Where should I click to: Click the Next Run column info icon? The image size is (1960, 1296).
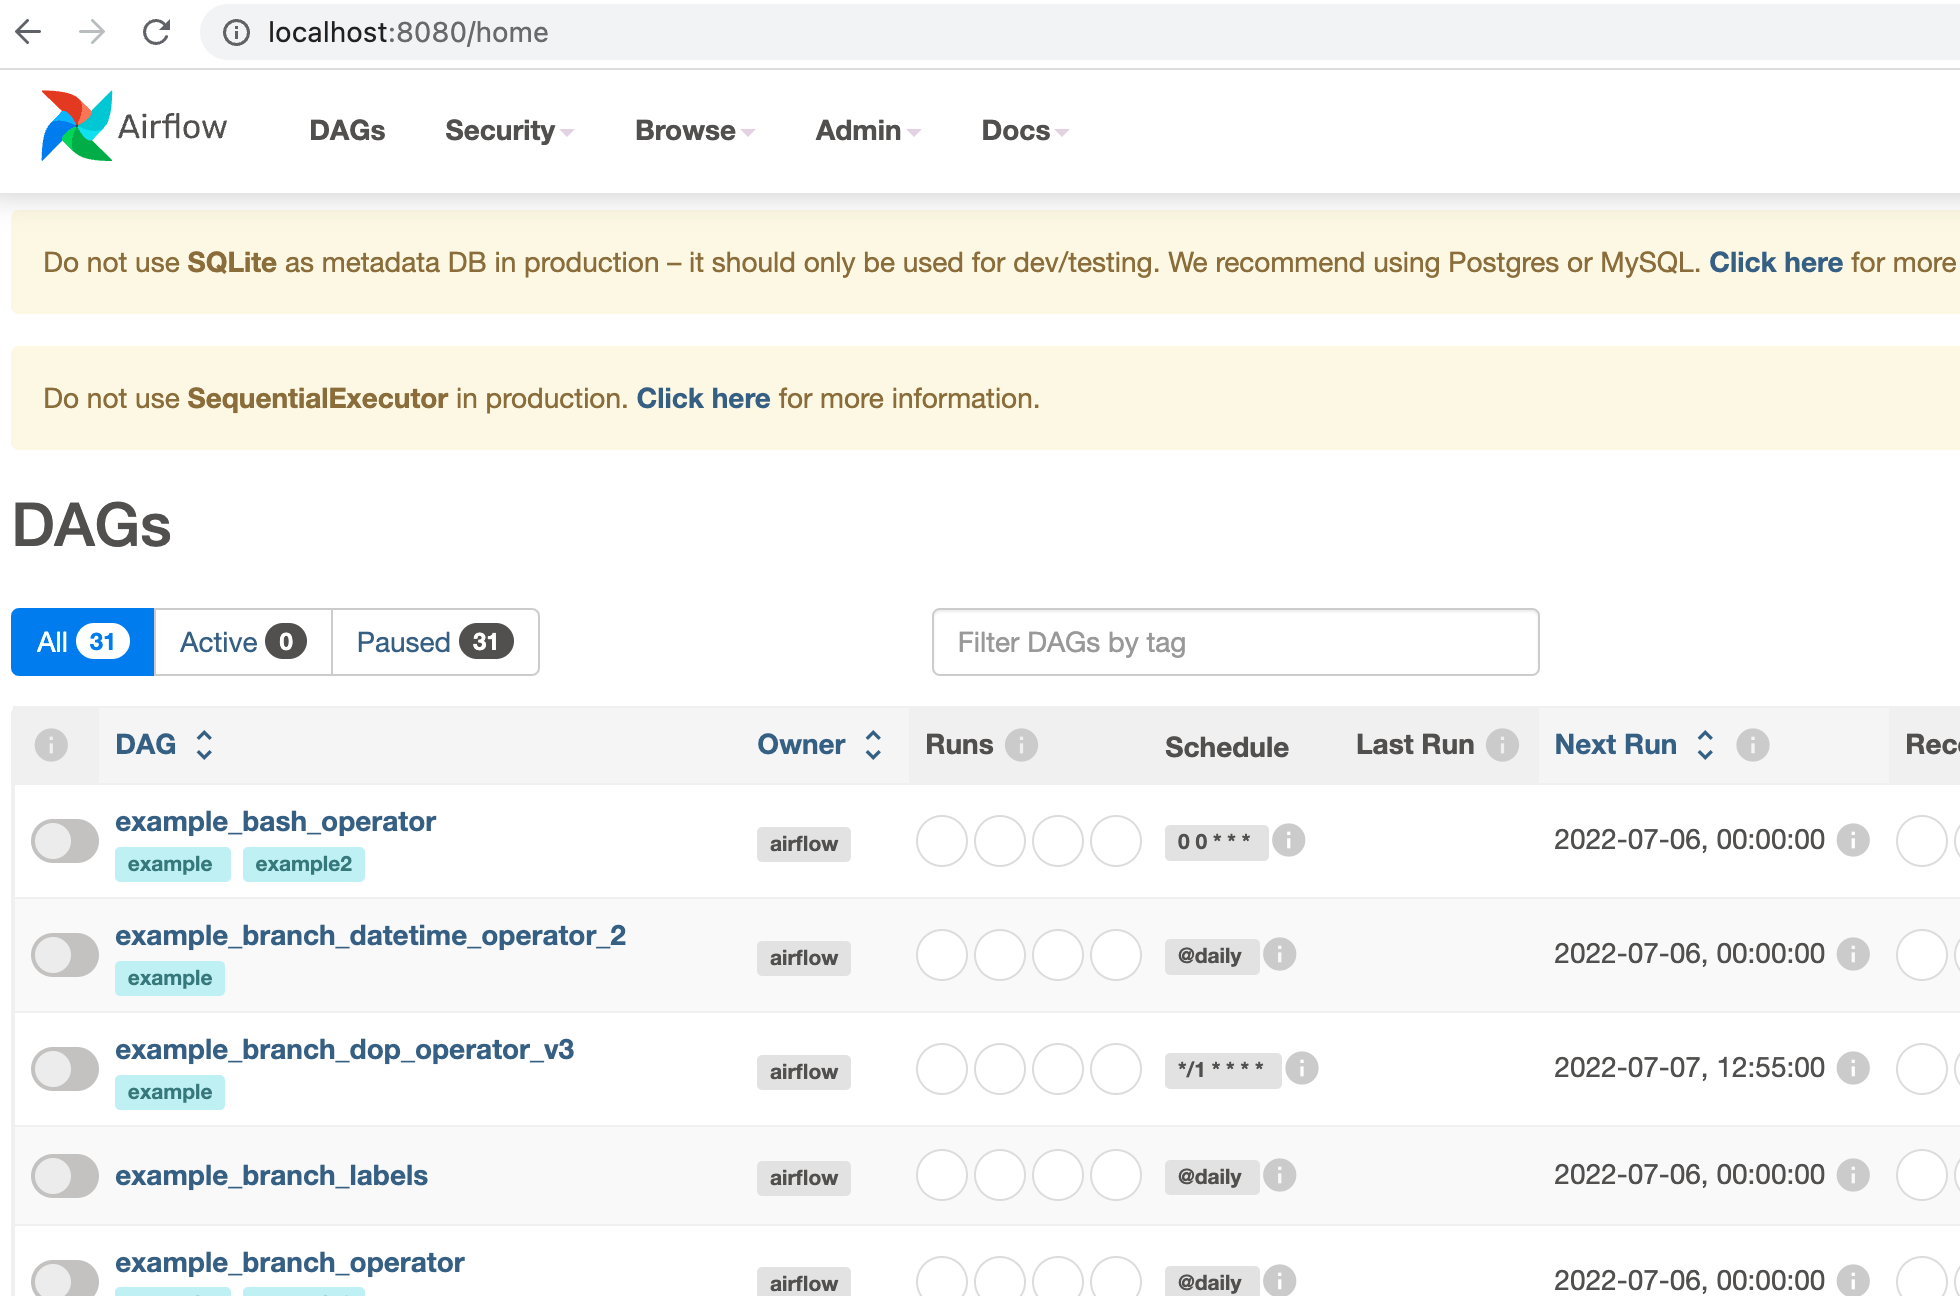click(1752, 745)
